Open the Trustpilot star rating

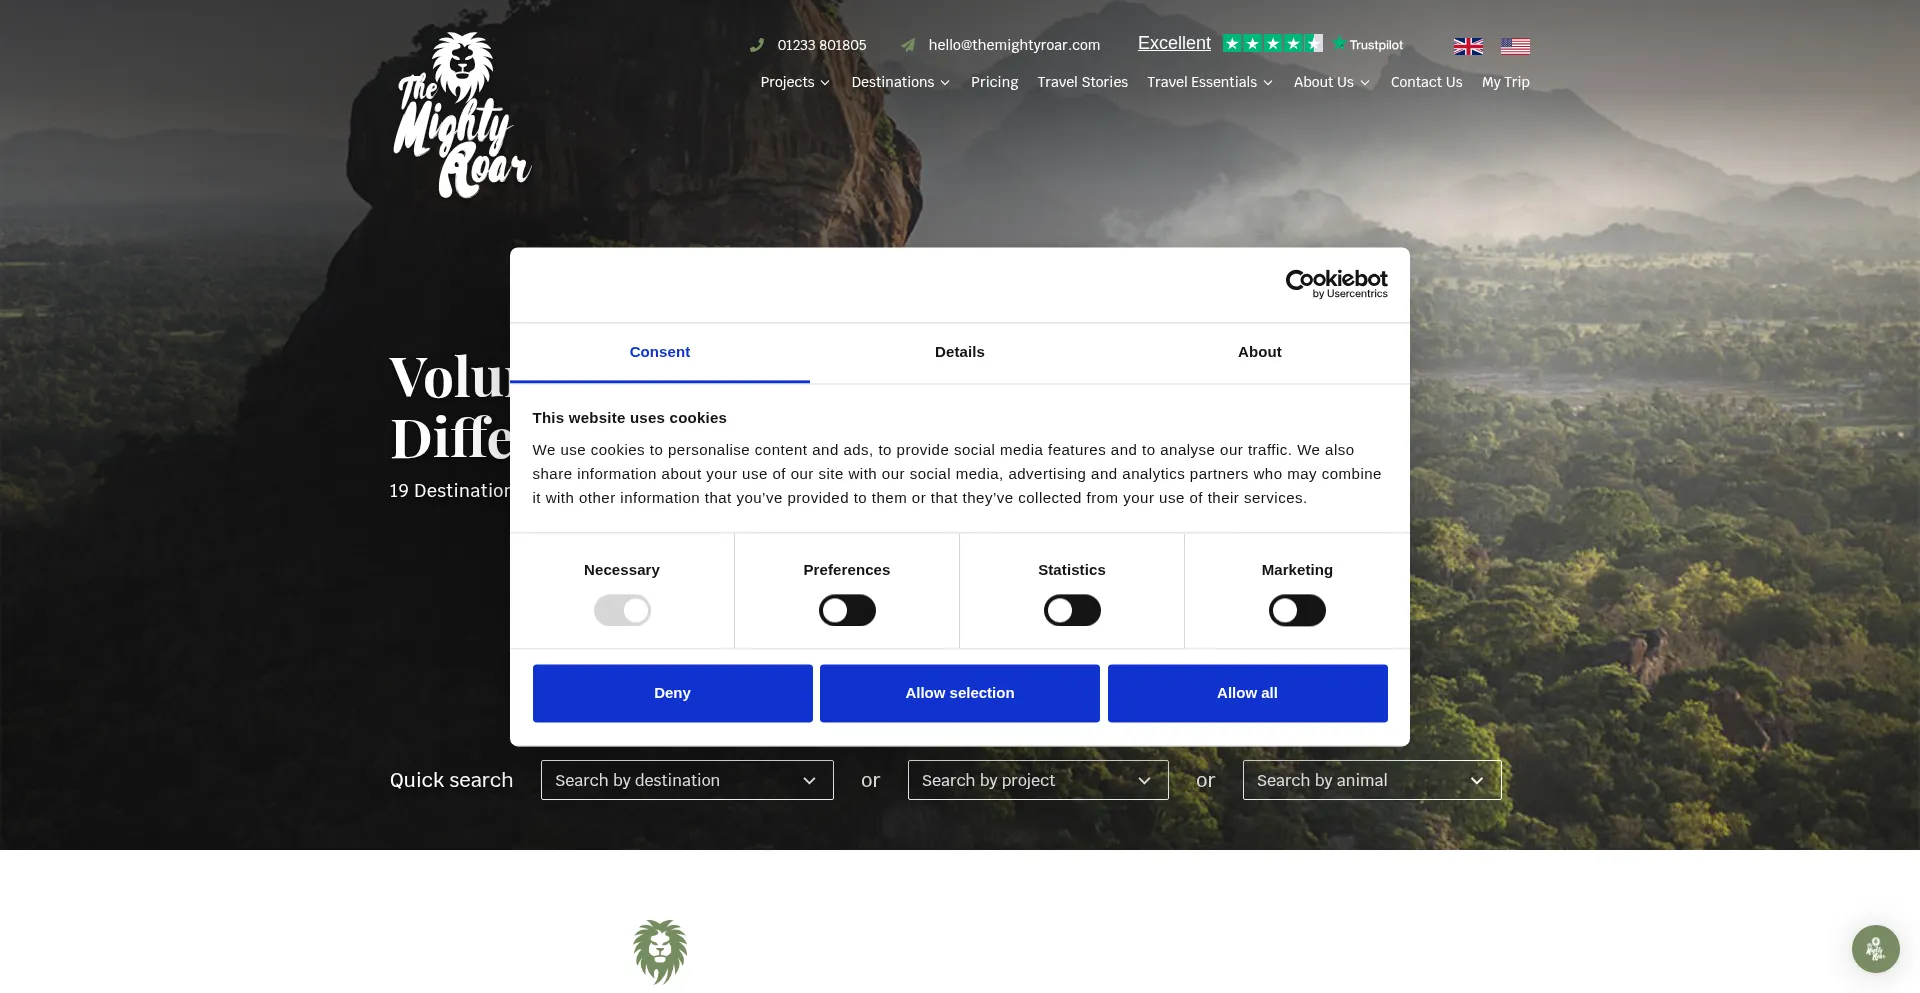pos(1272,43)
